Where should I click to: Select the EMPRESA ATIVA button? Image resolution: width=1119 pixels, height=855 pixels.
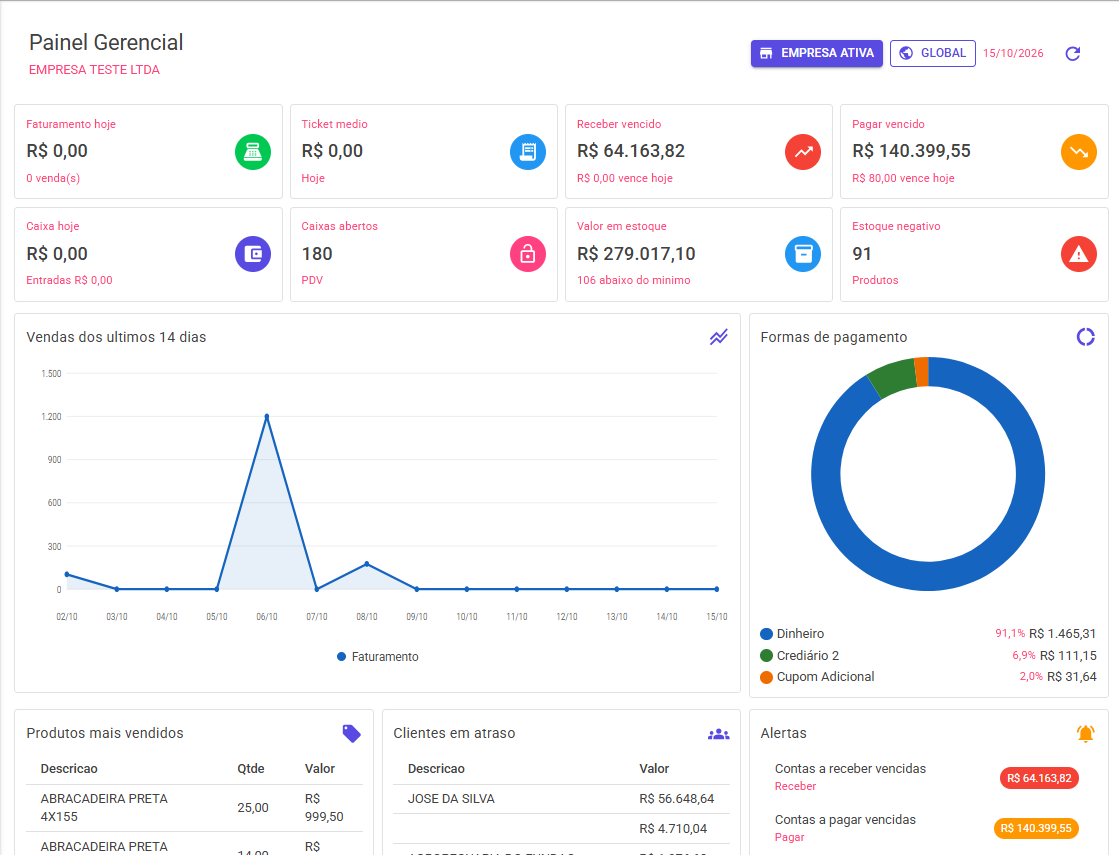[x=816, y=54]
